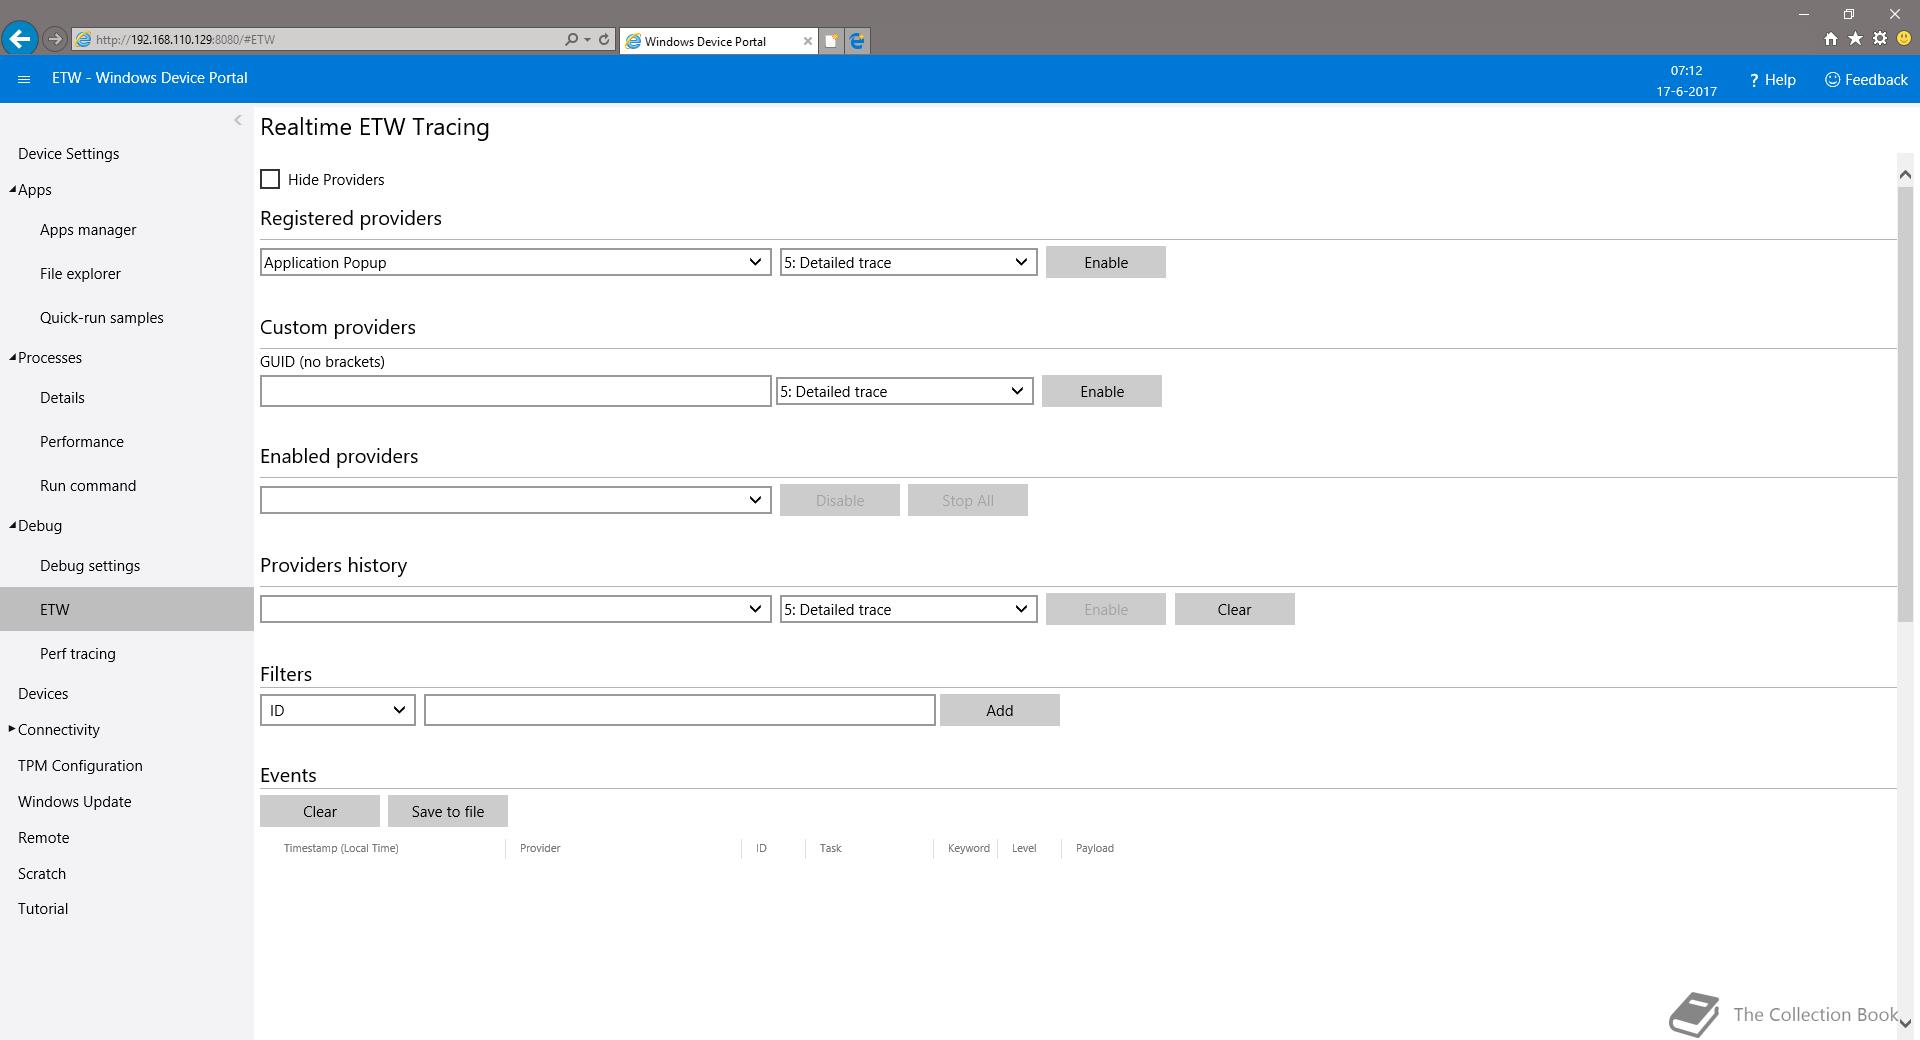Go to File explorer page

80,273
